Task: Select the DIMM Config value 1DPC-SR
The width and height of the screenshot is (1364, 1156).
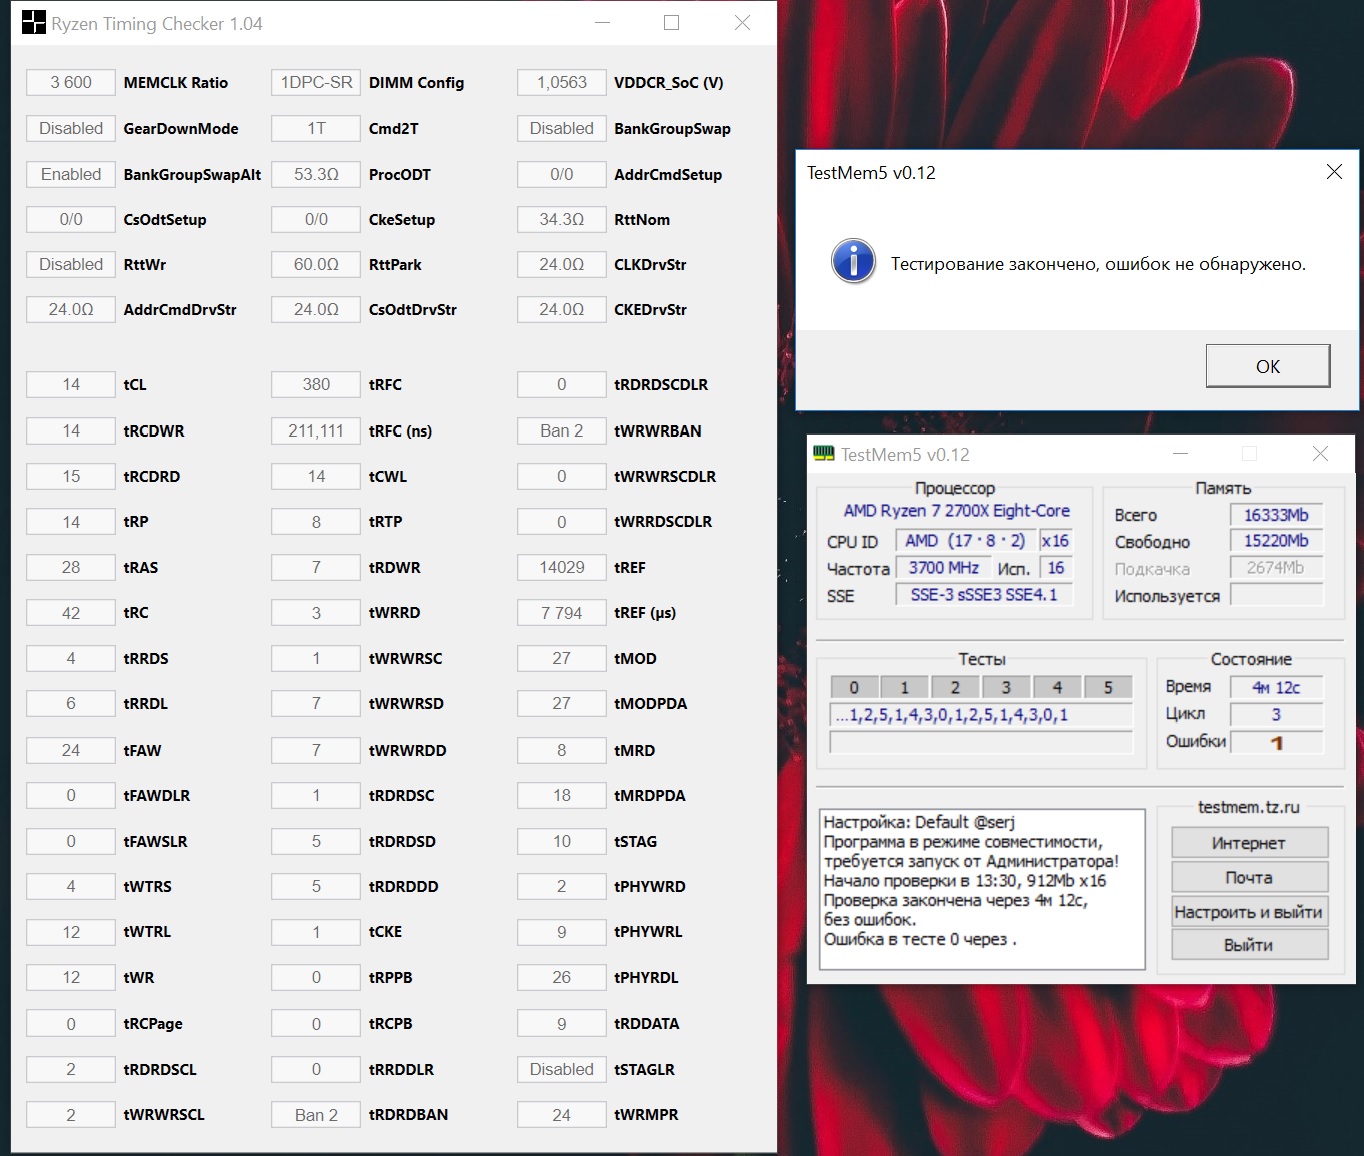Action: coord(316,82)
